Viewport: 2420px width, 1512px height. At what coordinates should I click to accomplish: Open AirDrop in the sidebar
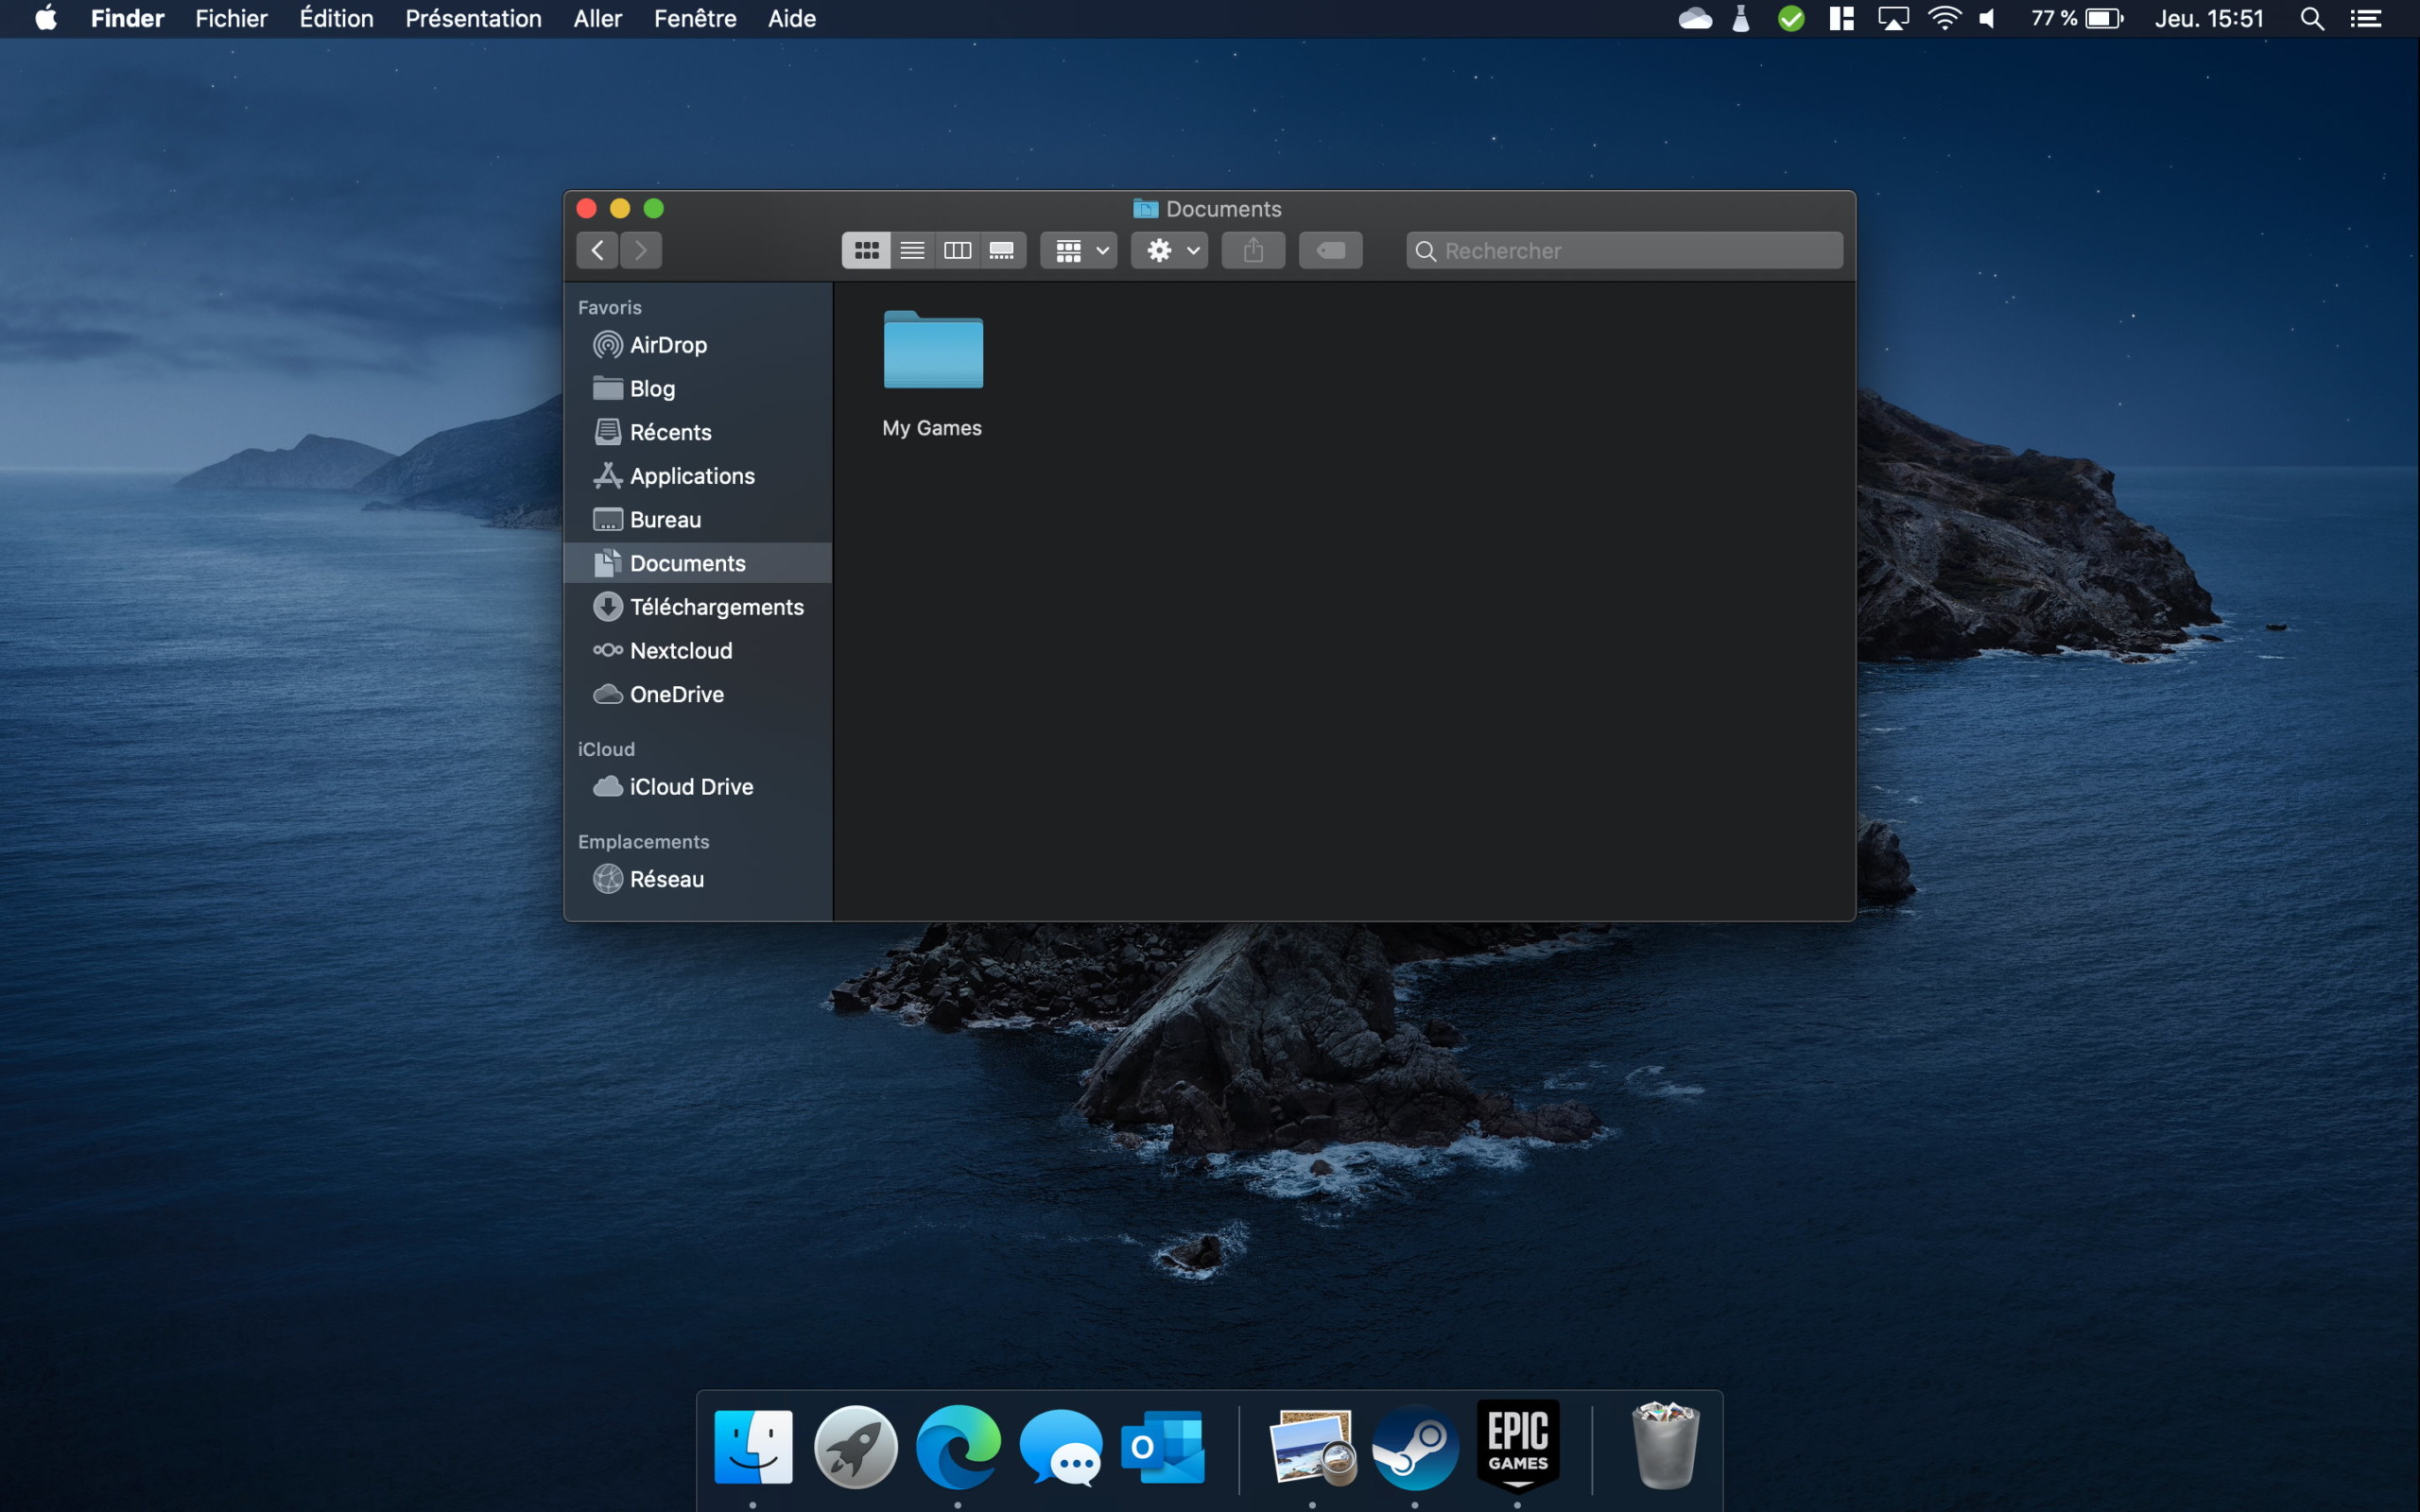(x=667, y=345)
